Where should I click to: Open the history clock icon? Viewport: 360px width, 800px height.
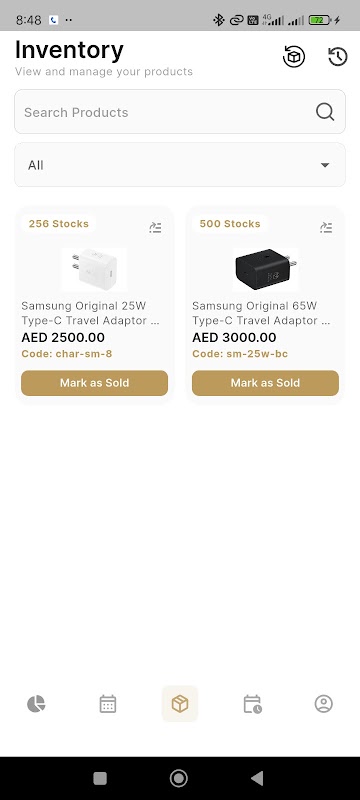338,56
